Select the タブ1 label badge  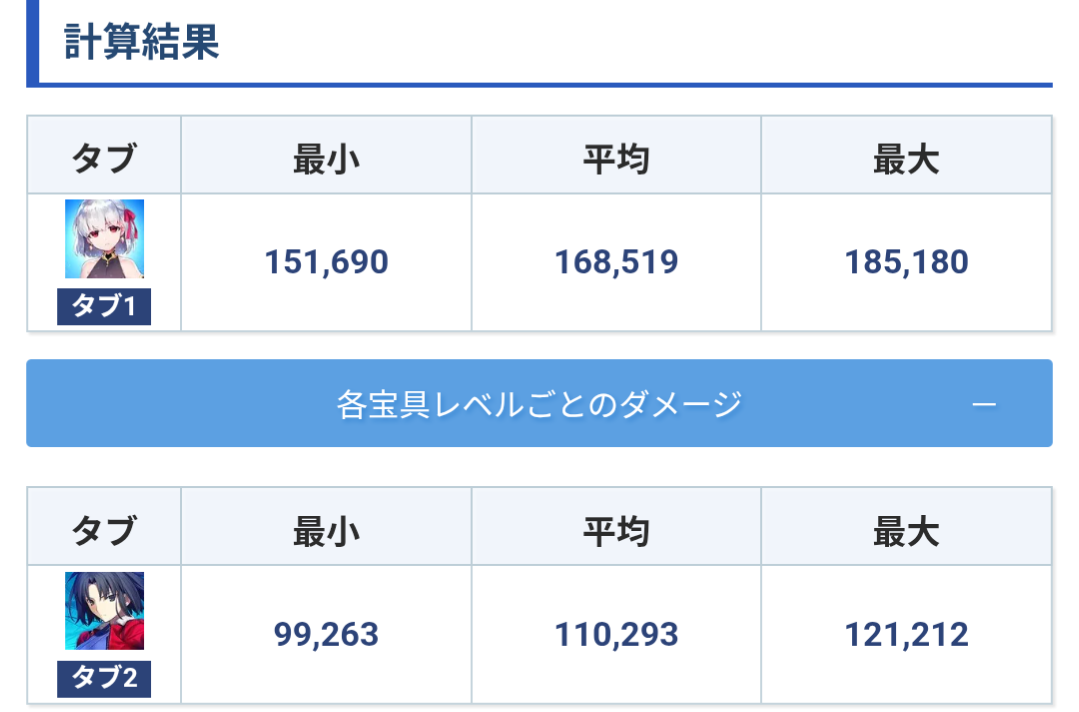104,306
